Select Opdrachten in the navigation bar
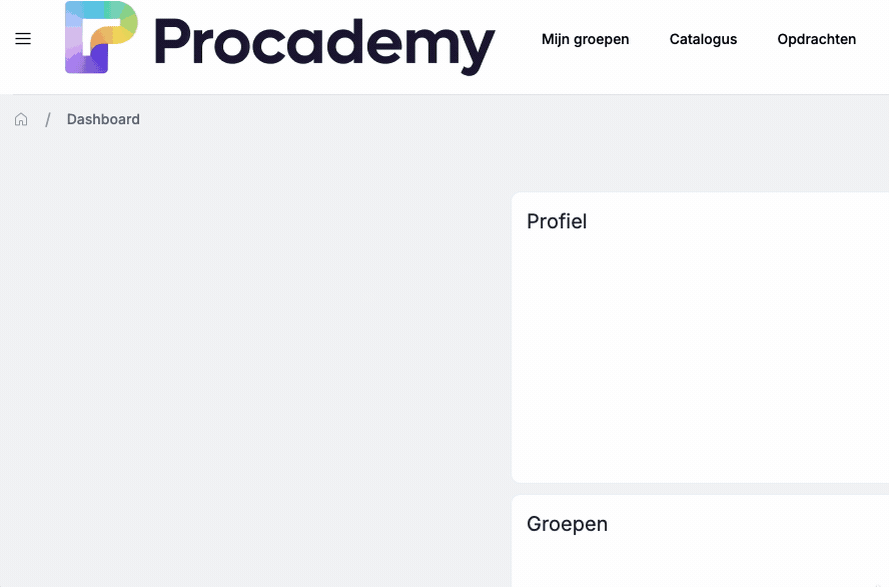This screenshot has height=587, width=889. click(x=816, y=39)
